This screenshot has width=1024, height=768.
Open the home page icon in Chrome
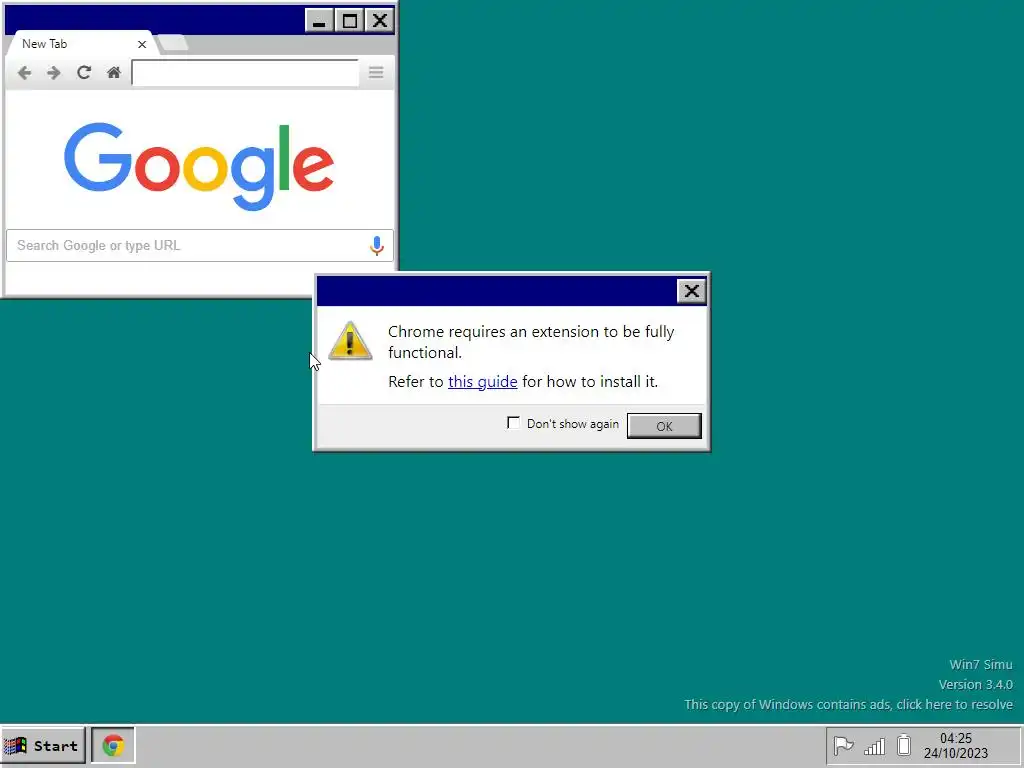click(x=114, y=72)
